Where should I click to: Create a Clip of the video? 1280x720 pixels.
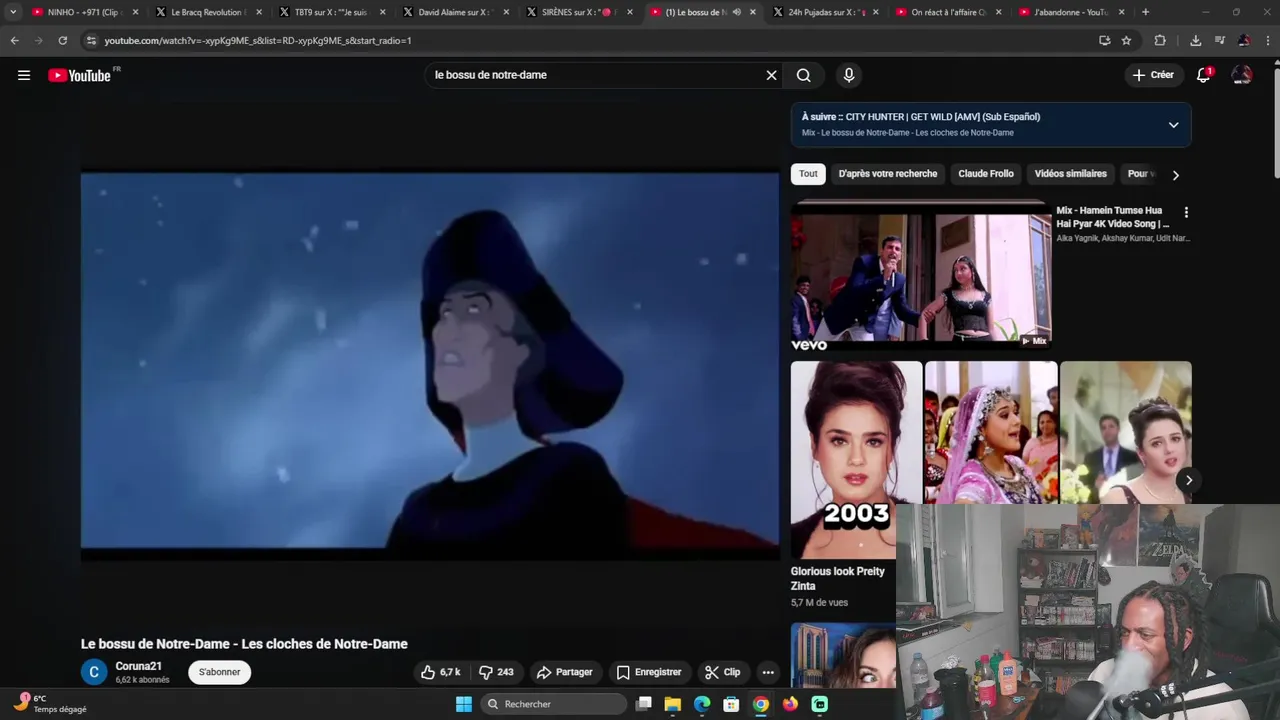pos(722,672)
